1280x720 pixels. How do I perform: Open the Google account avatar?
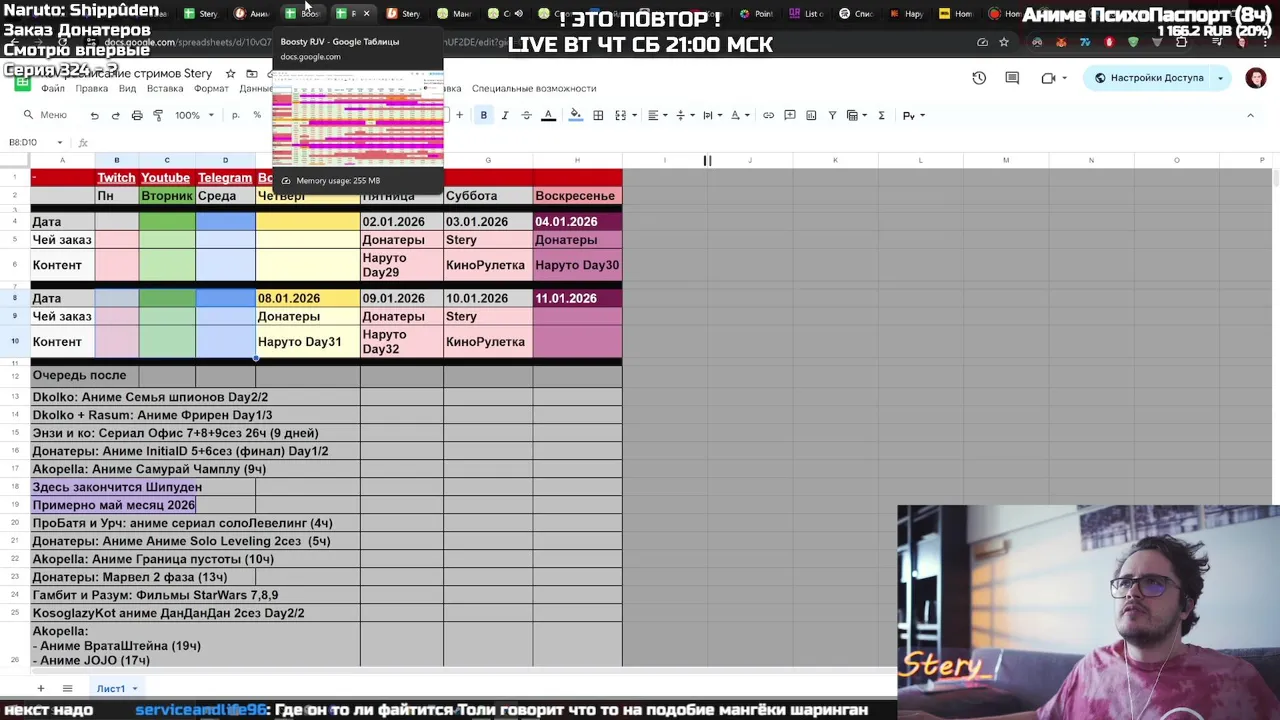(x=1256, y=78)
